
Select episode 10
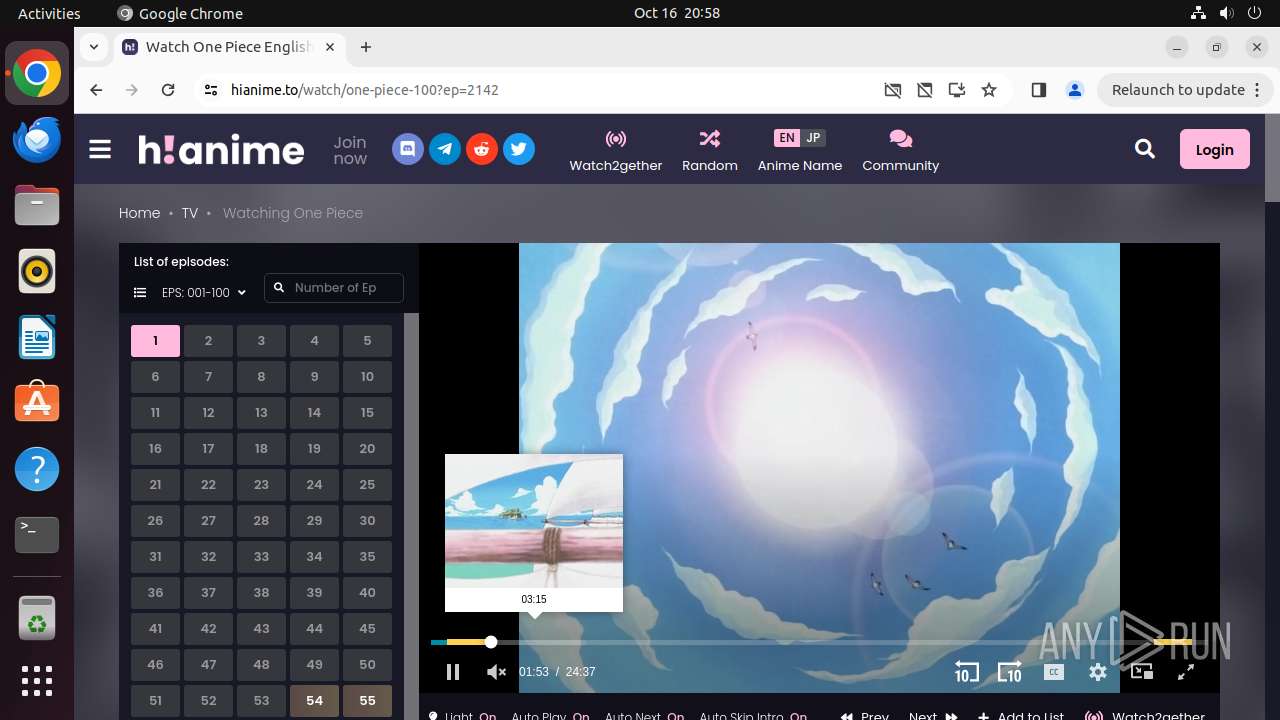coord(367,377)
